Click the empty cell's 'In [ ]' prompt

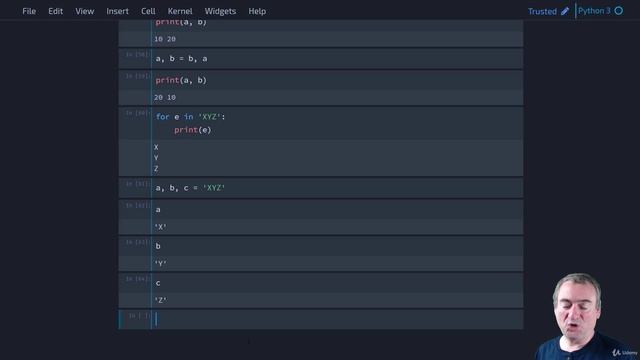tap(140, 316)
